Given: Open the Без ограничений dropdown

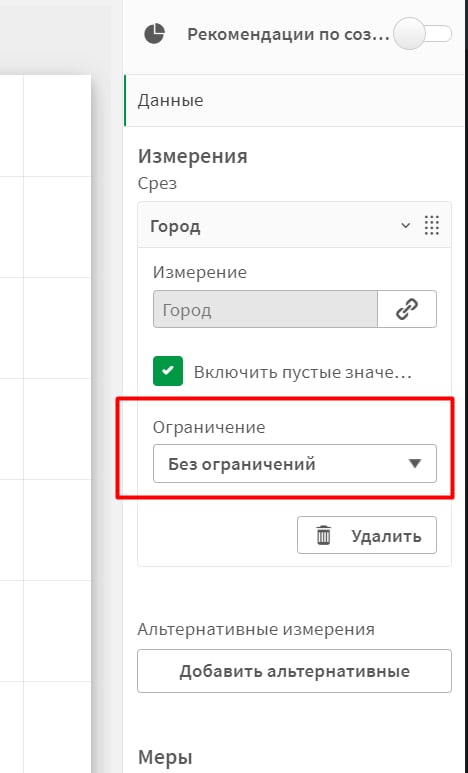Looking at the screenshot, I should [x=295, y=463].
